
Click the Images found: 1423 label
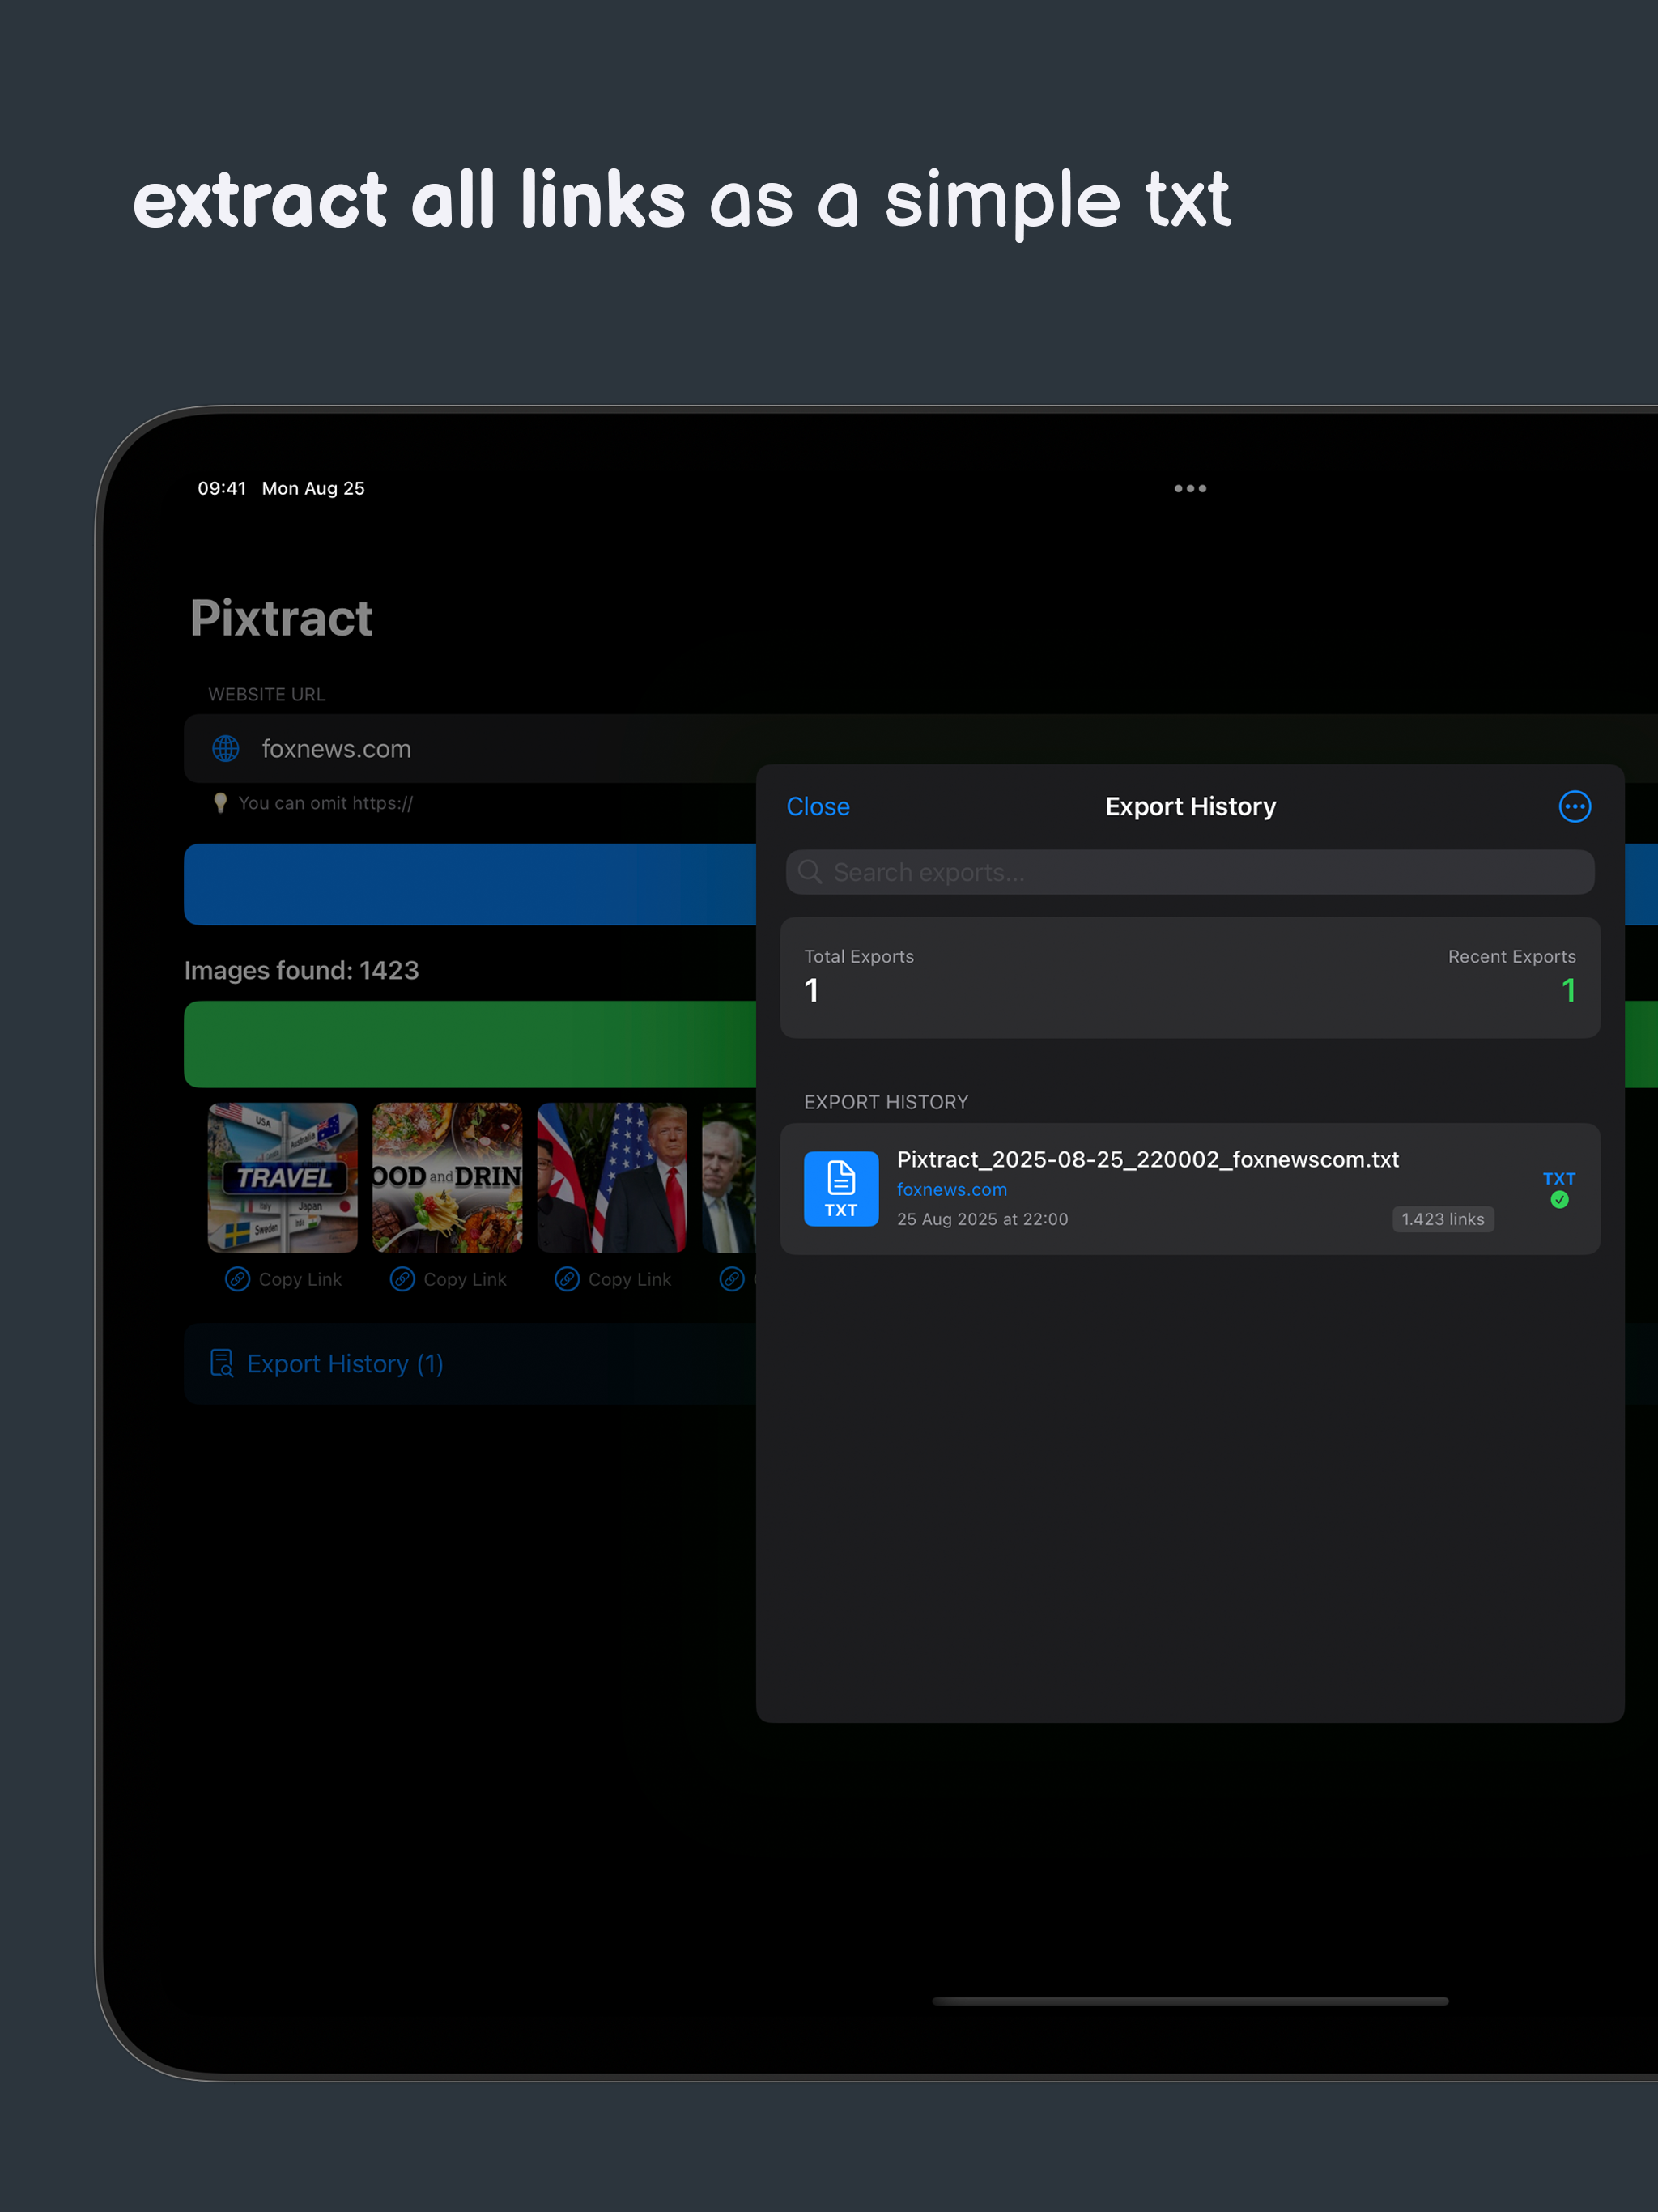click(x=301, y=970)
